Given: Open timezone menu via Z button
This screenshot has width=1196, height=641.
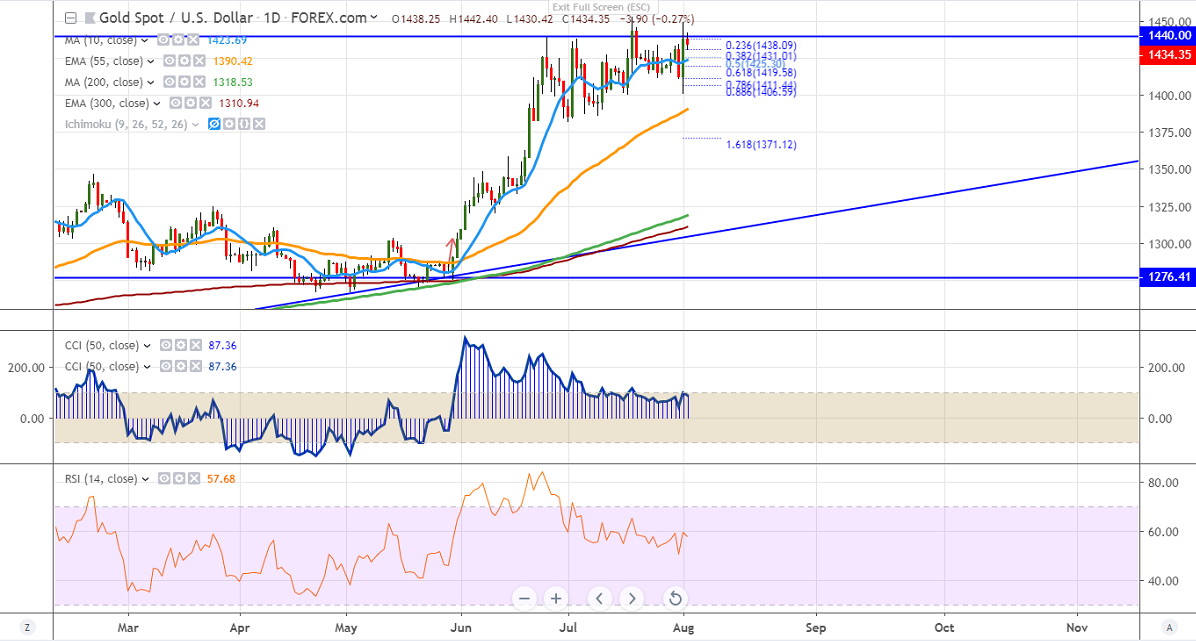Looking at the screenshot, I should pyautogui.click(x=27, y=627).
